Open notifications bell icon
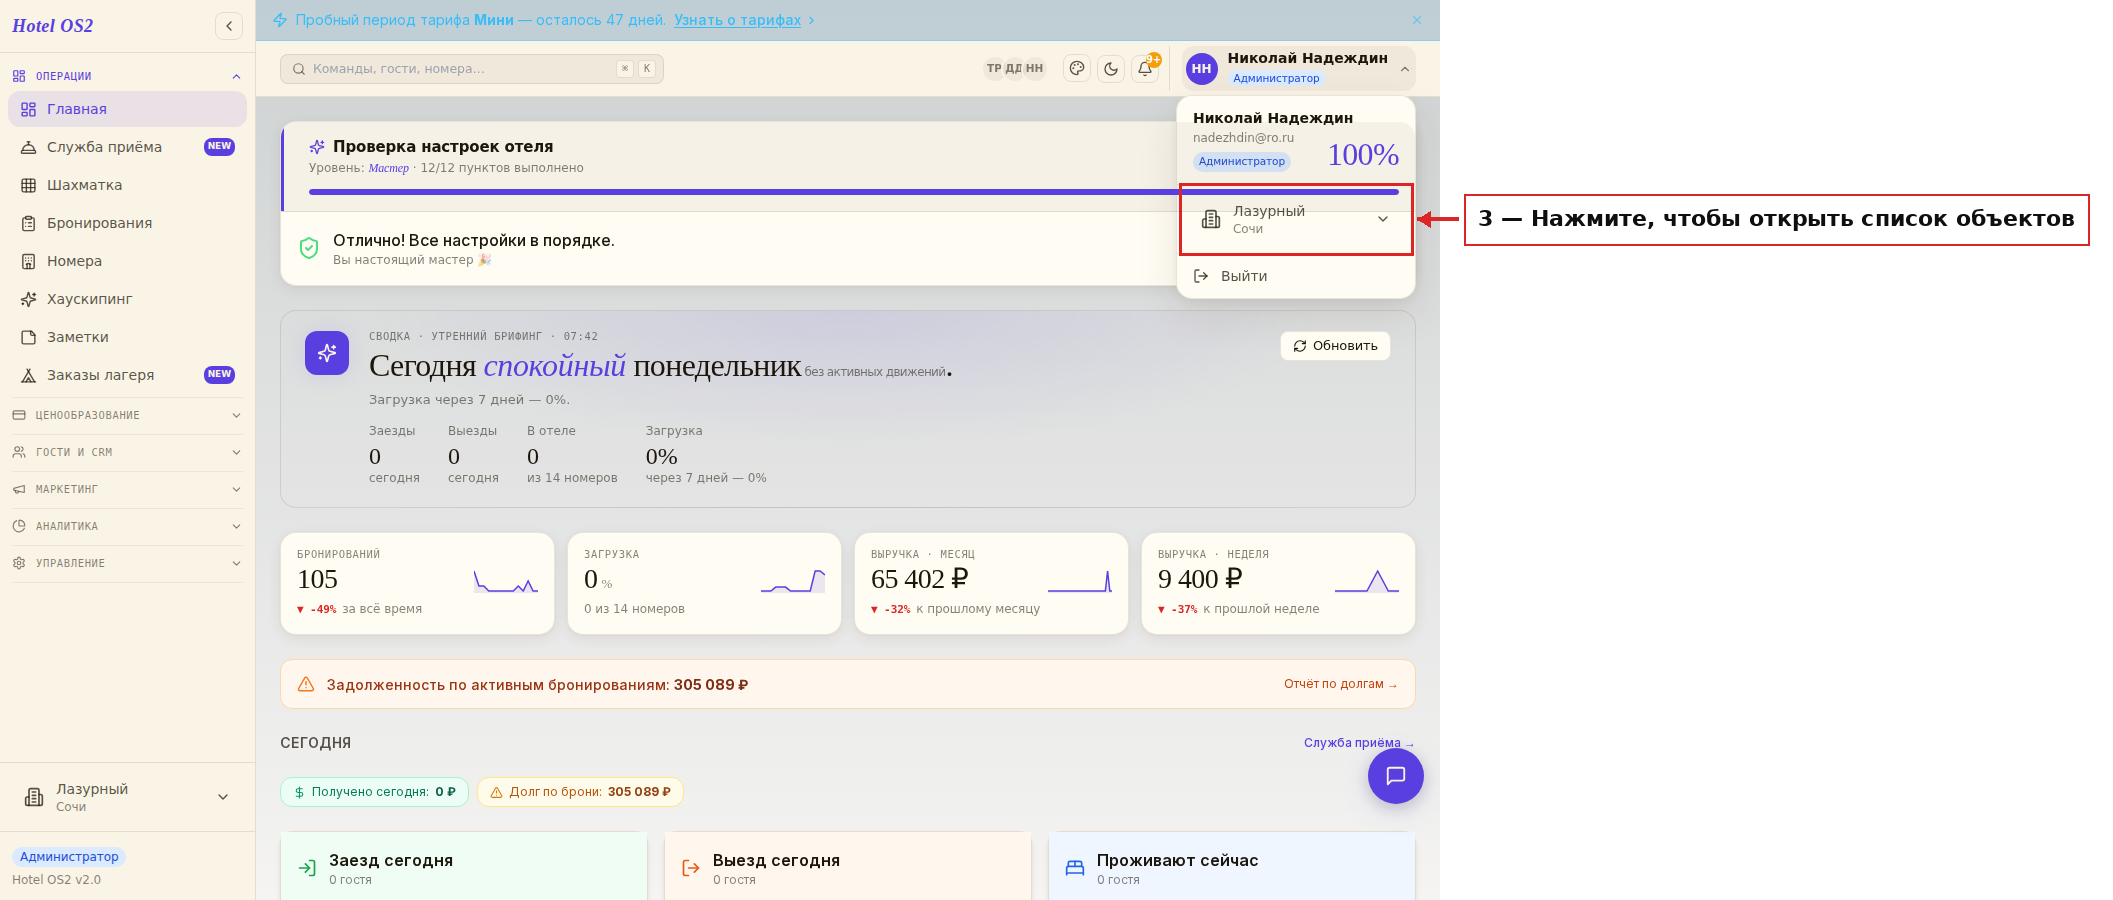 [1145, 69]
